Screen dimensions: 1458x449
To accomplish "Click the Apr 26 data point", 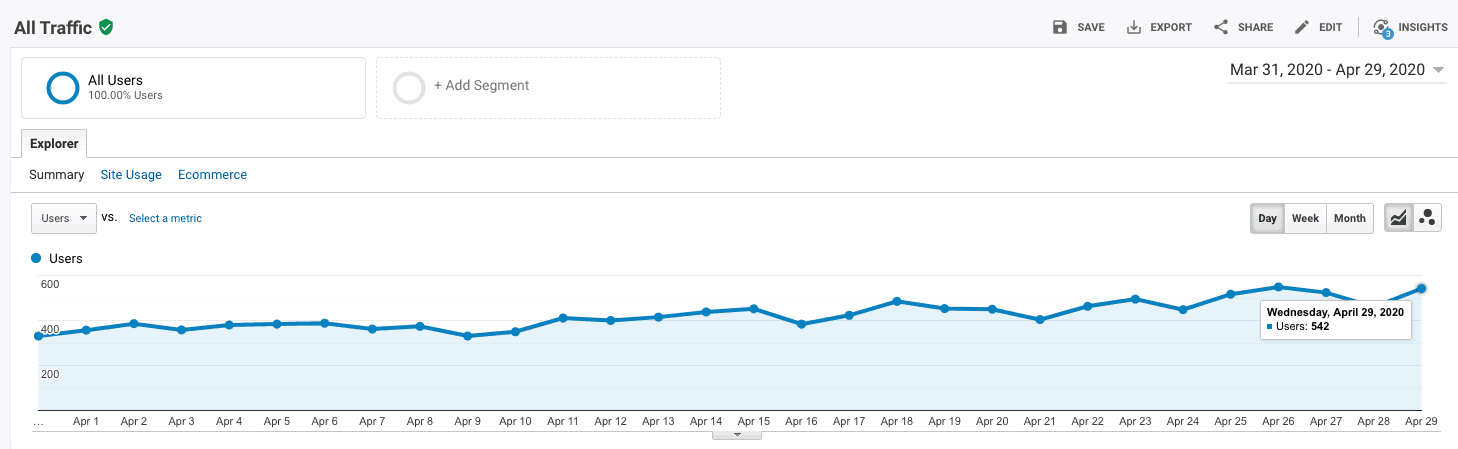I will tap(1279, 287).
